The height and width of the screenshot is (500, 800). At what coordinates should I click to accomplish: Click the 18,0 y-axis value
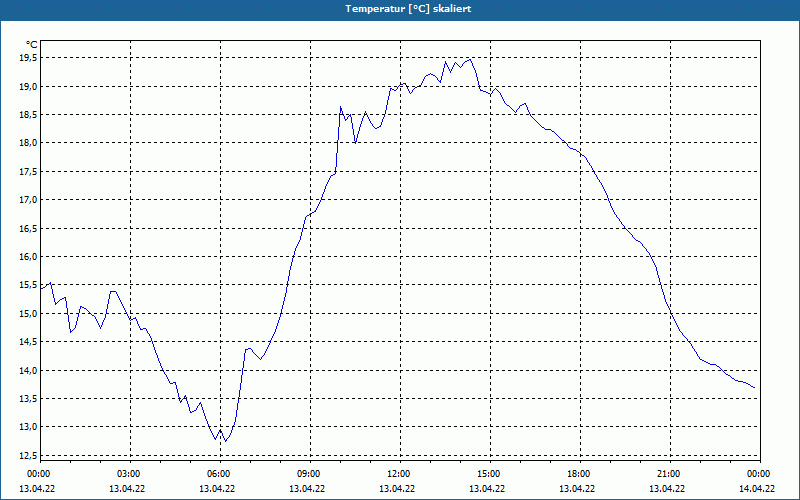[29, 143]
